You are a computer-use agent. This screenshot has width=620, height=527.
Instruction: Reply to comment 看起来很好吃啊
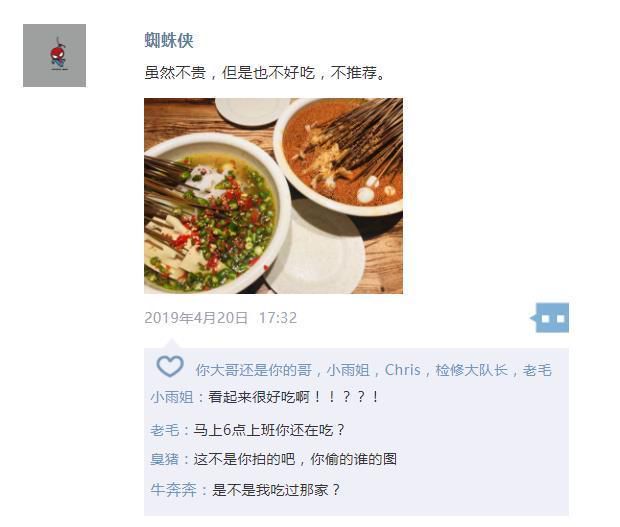click(x=294, y=397)
